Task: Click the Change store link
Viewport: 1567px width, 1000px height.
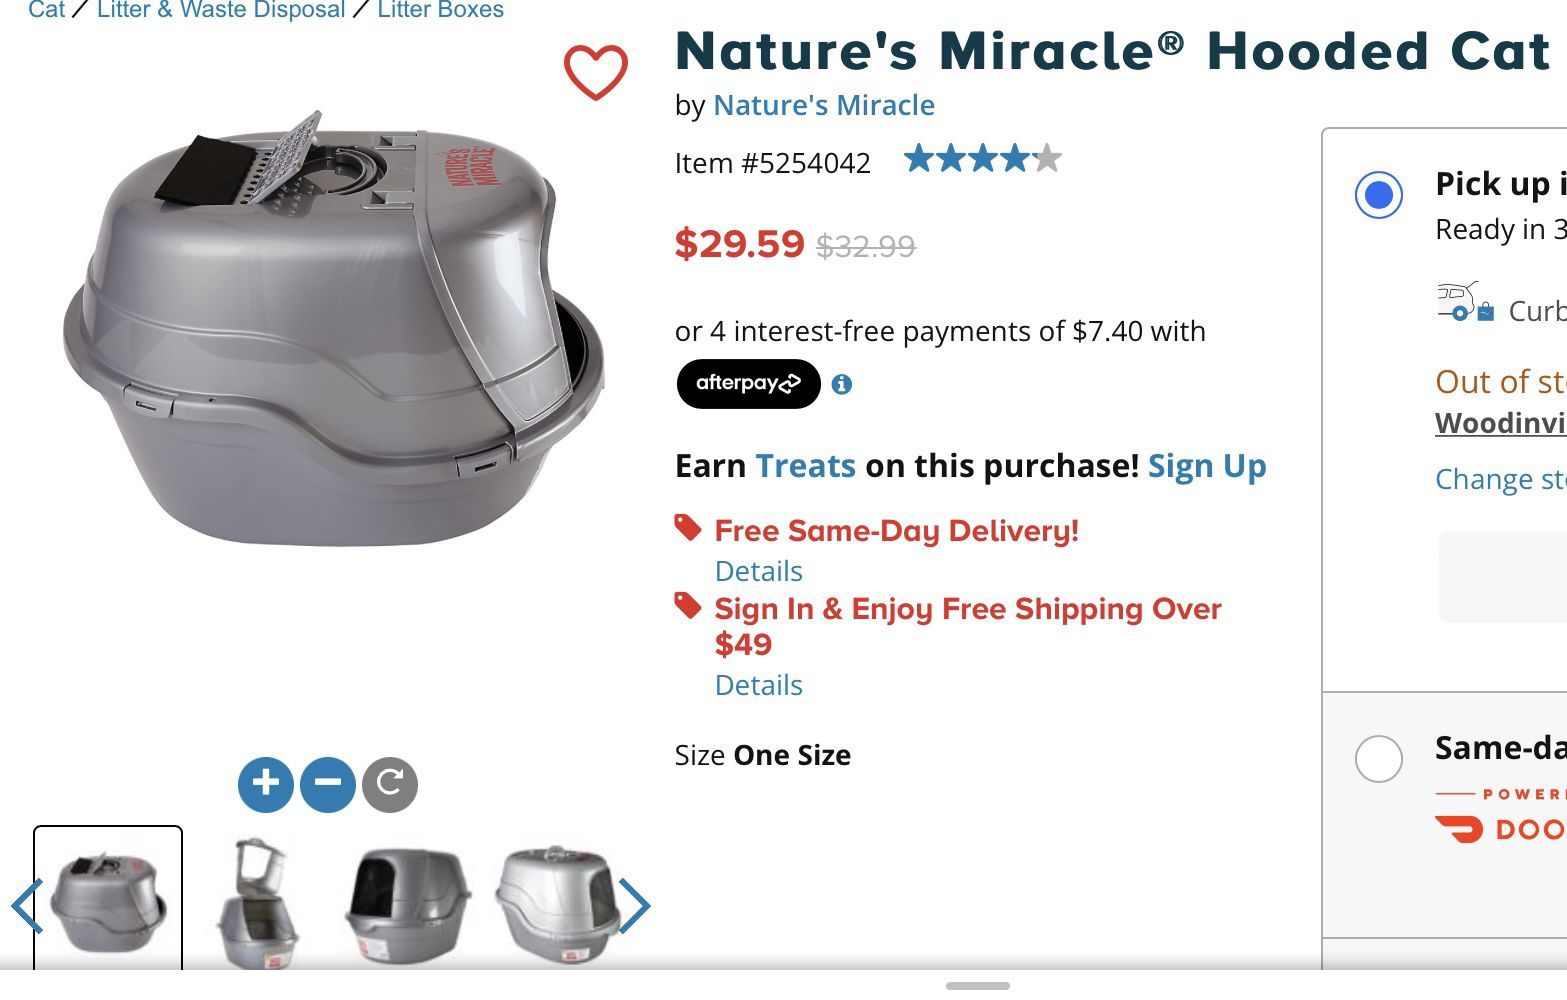Action: coord(1500,479)
